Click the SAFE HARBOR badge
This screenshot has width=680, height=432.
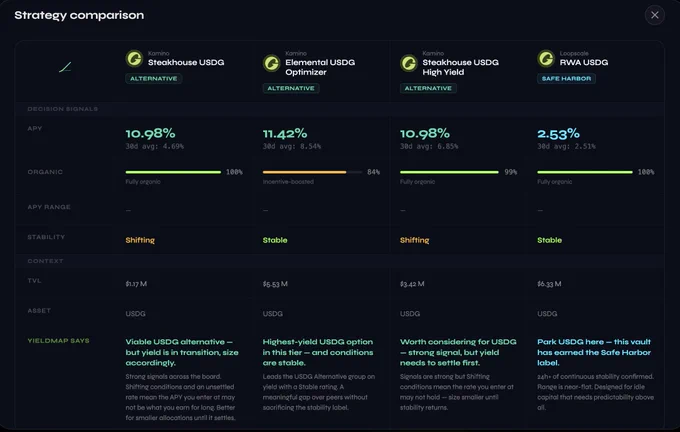pyautogui.click(x=566, y=79)
